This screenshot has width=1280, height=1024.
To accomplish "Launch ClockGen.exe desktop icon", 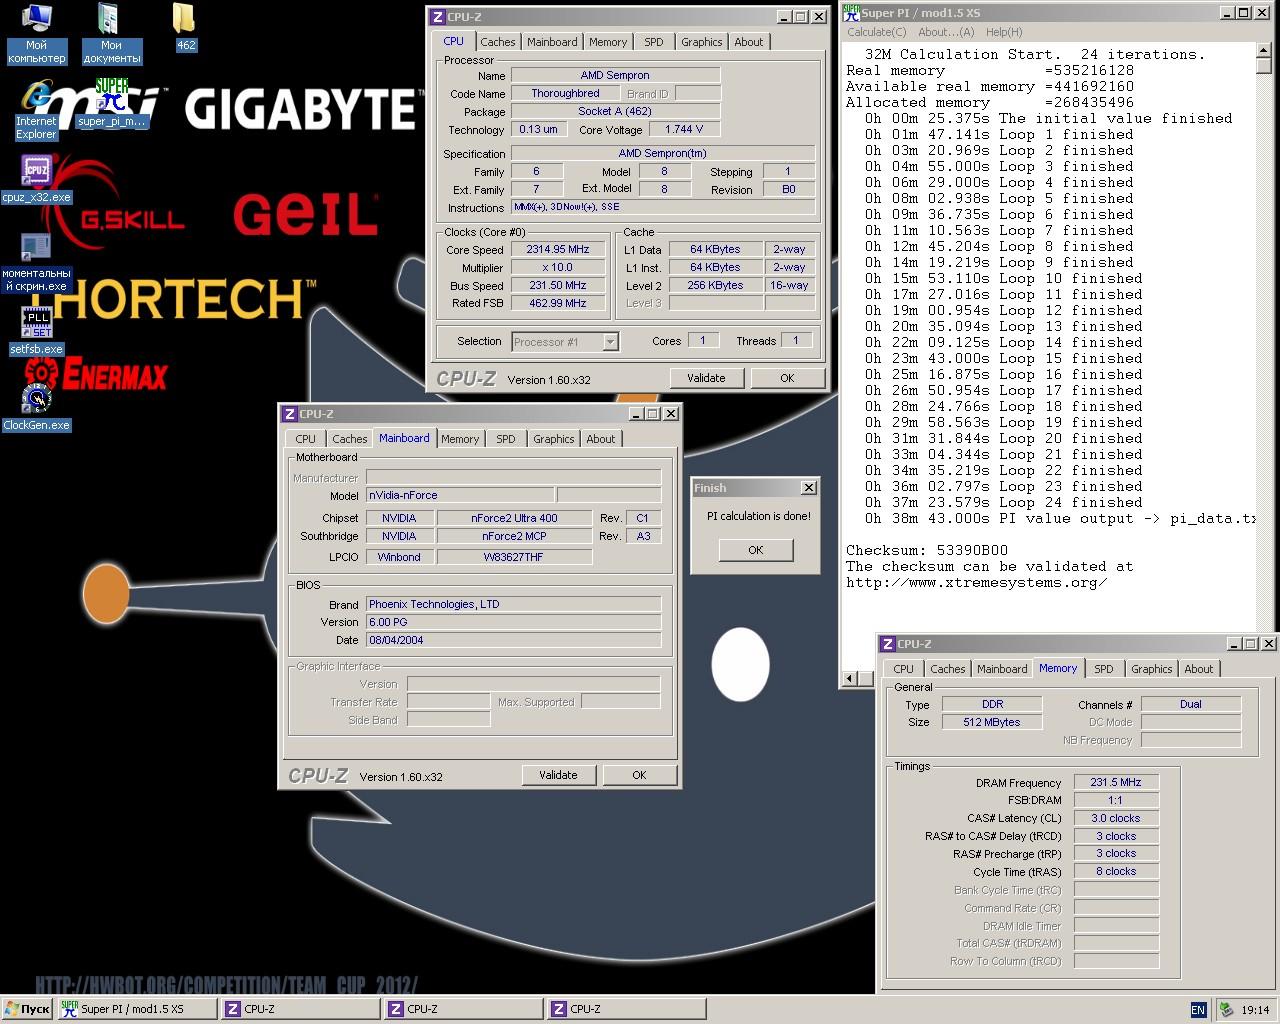I will [x=36, y=407].
